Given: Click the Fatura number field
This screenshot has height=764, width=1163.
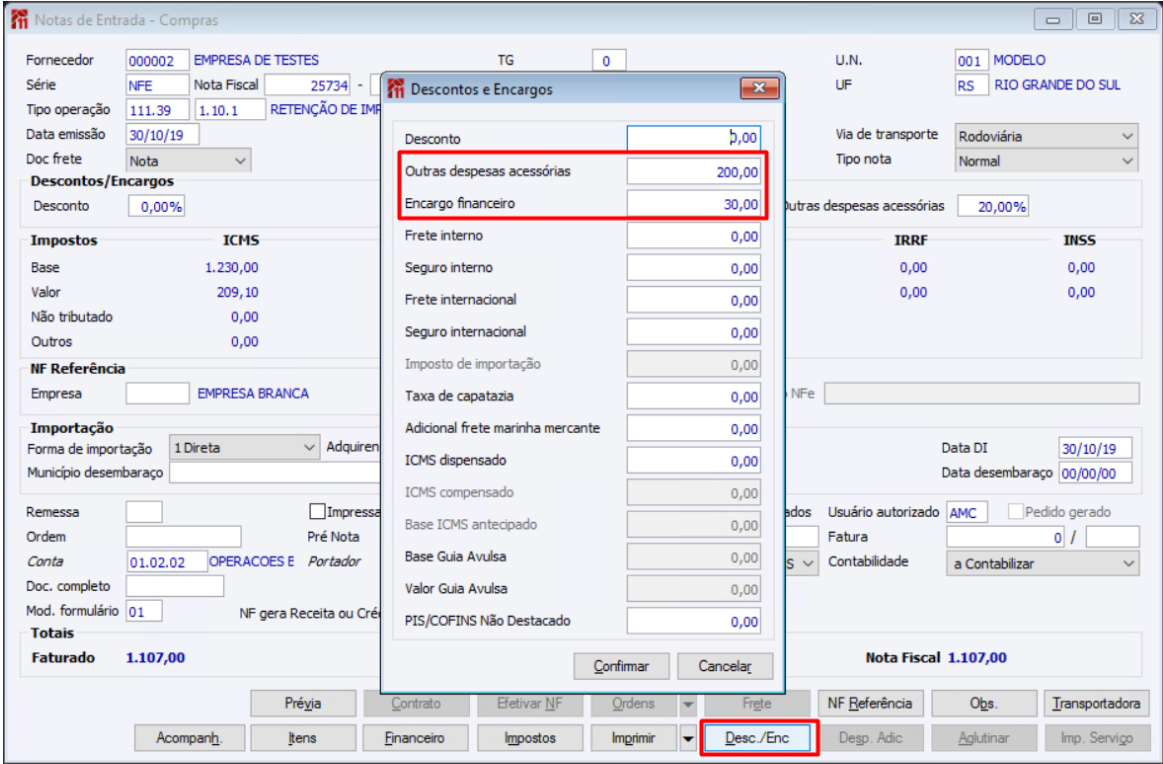Looking at the screenshot, I should pyautogui.click(x=1006, y=536).
